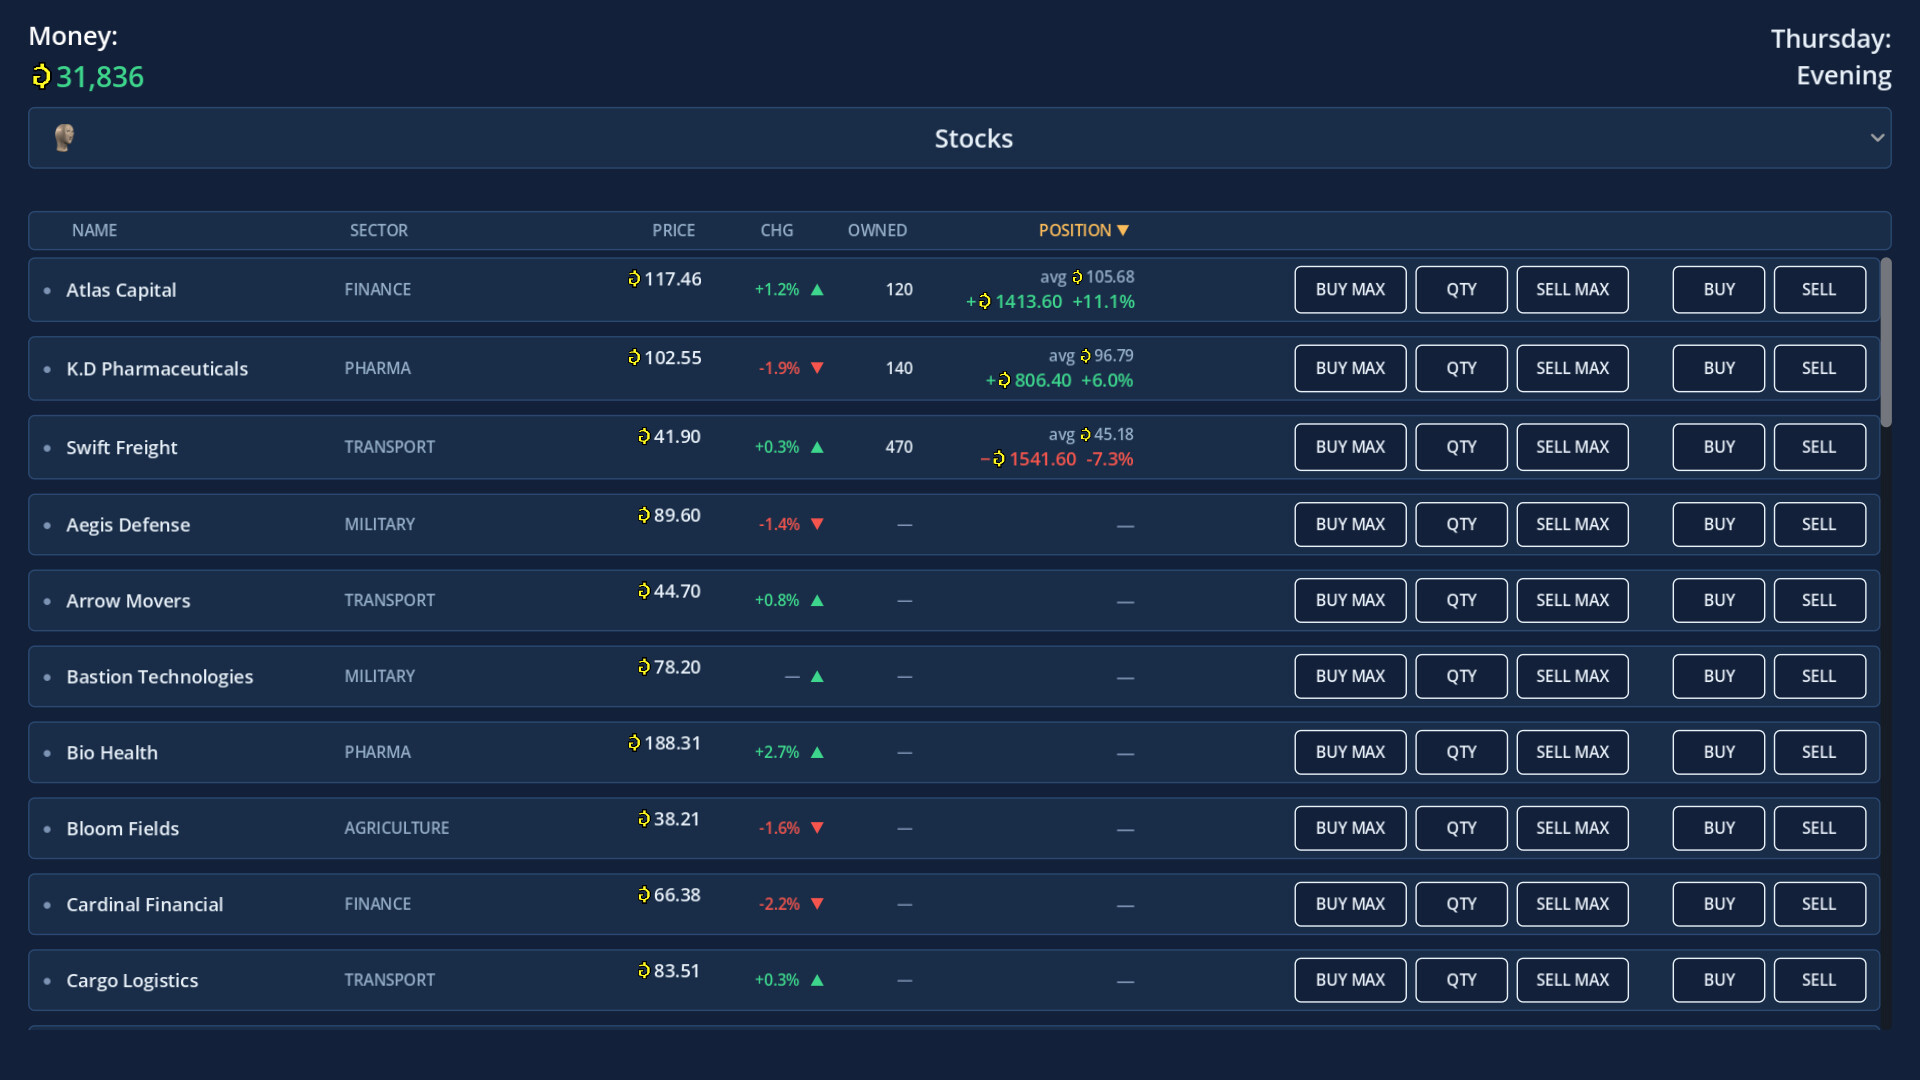The width and height of the screenshot is (1920, 1080).
Task: Select the Swift Freight stock name
Action: 122,448
